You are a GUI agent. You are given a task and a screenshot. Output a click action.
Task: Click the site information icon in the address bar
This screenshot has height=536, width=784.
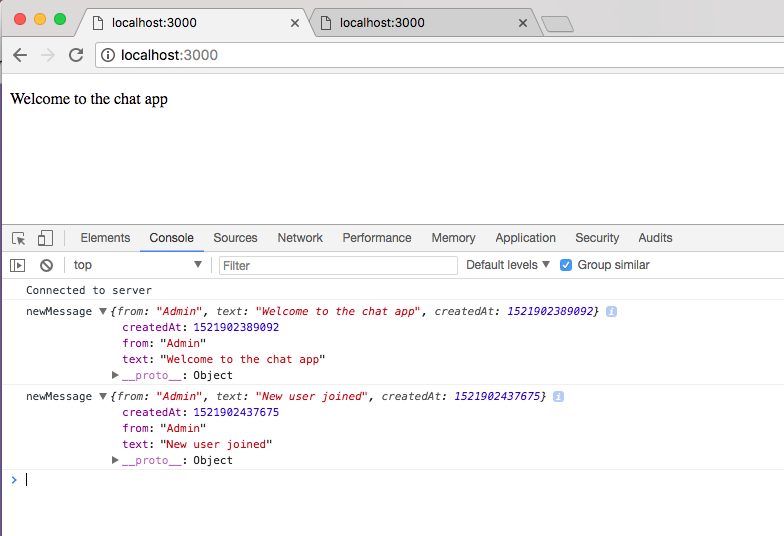click(109, 55)
